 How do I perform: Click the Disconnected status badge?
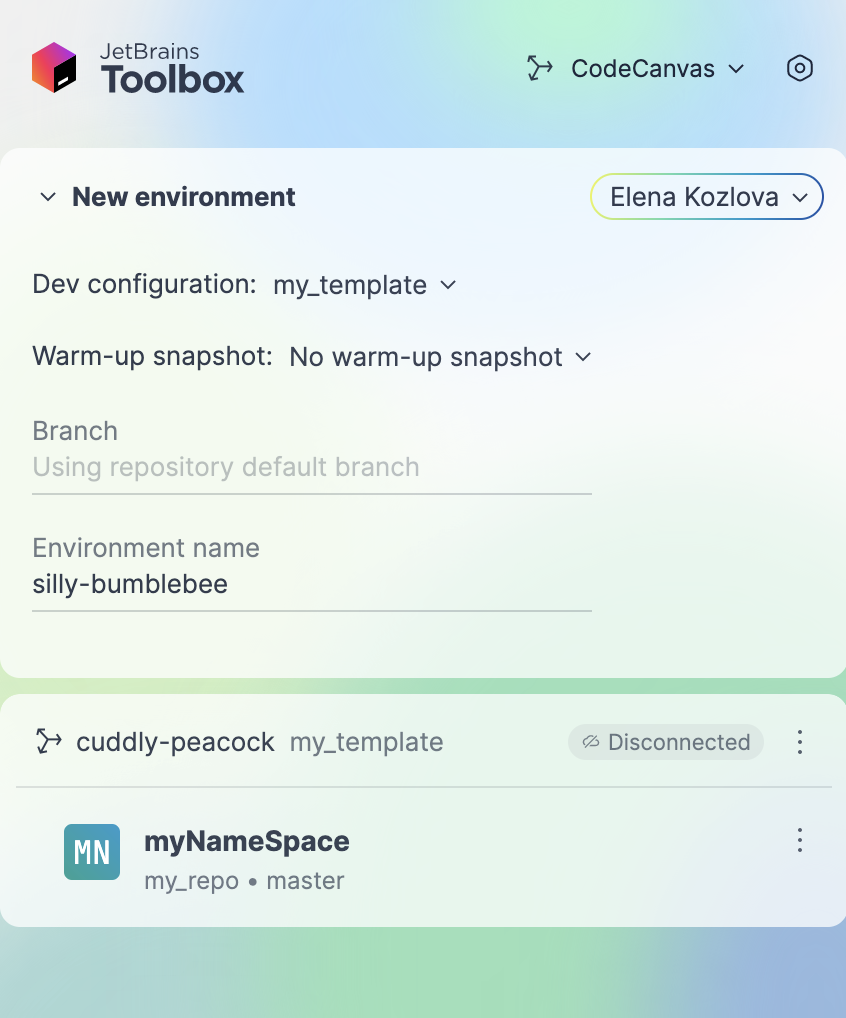click(x=665, y=742)
